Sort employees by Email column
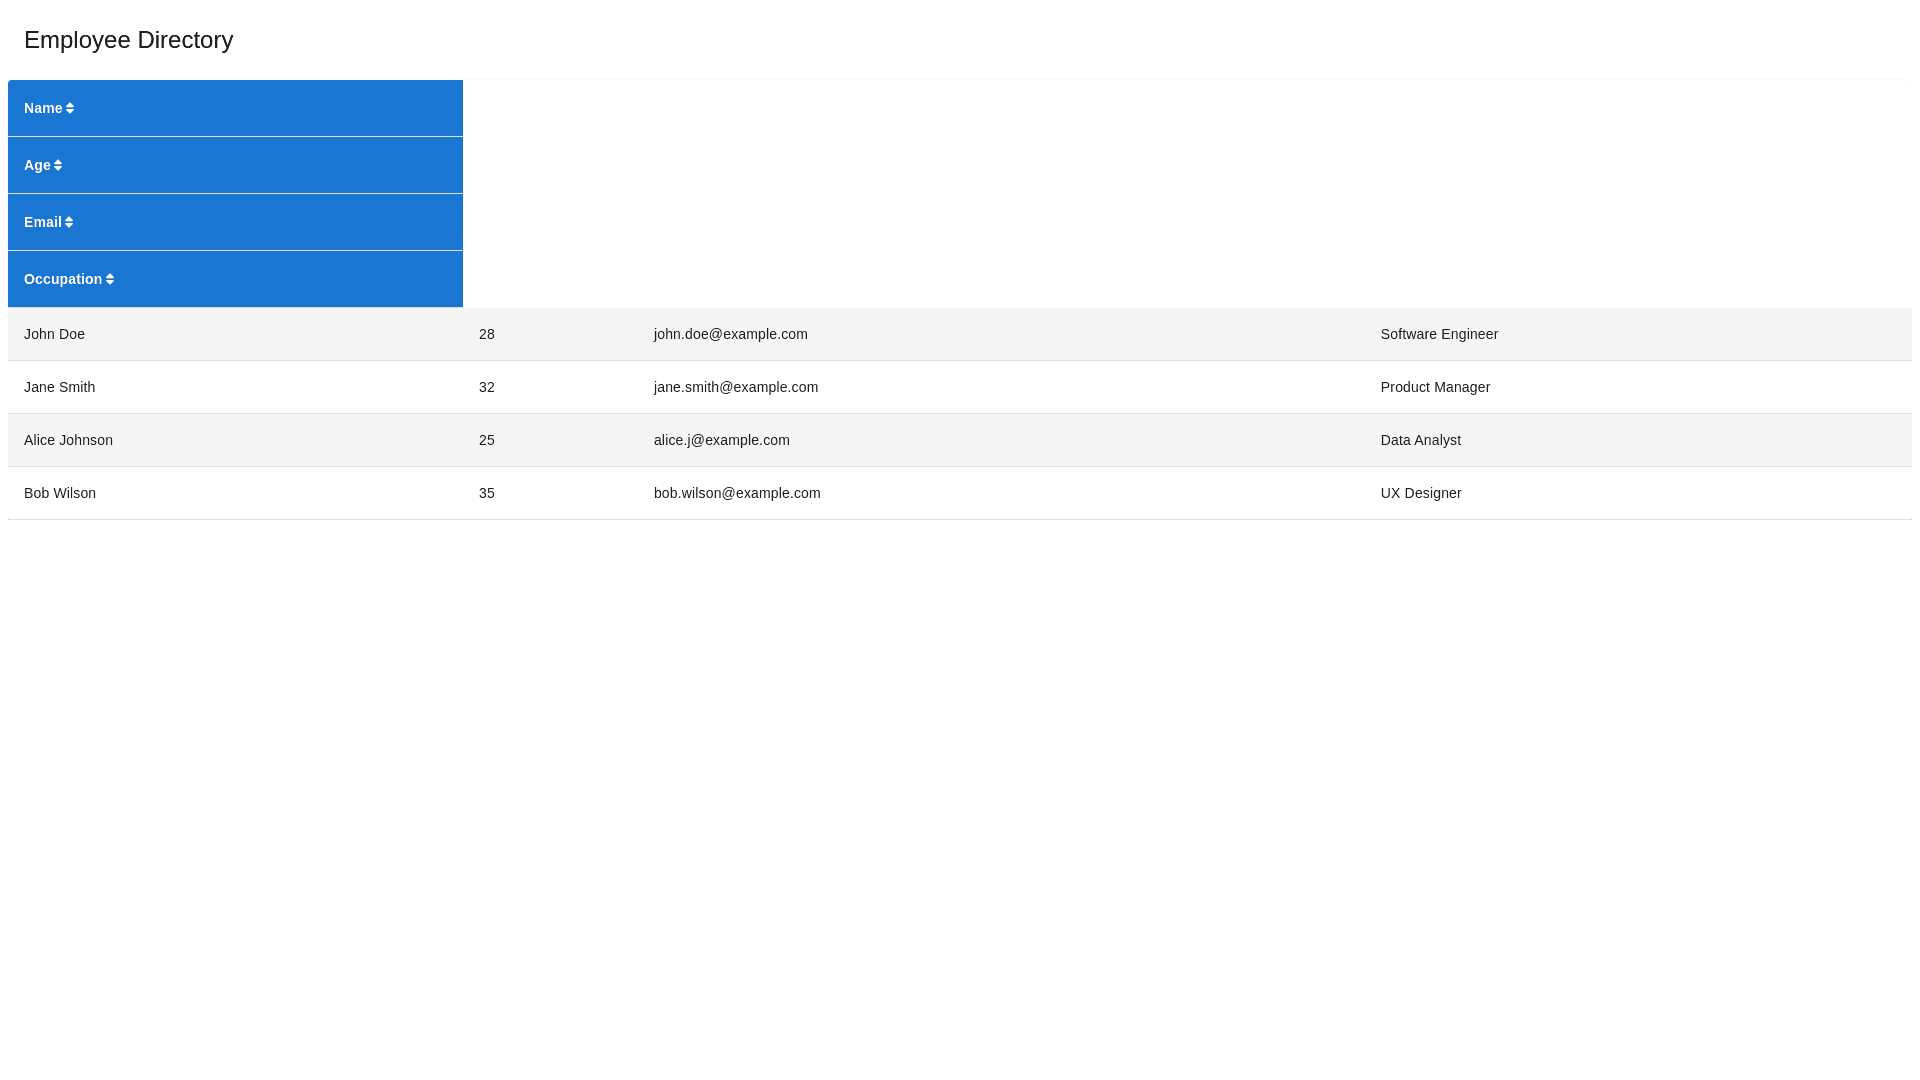Screen dimensions: 1920x1080 (x=43, y=222)
